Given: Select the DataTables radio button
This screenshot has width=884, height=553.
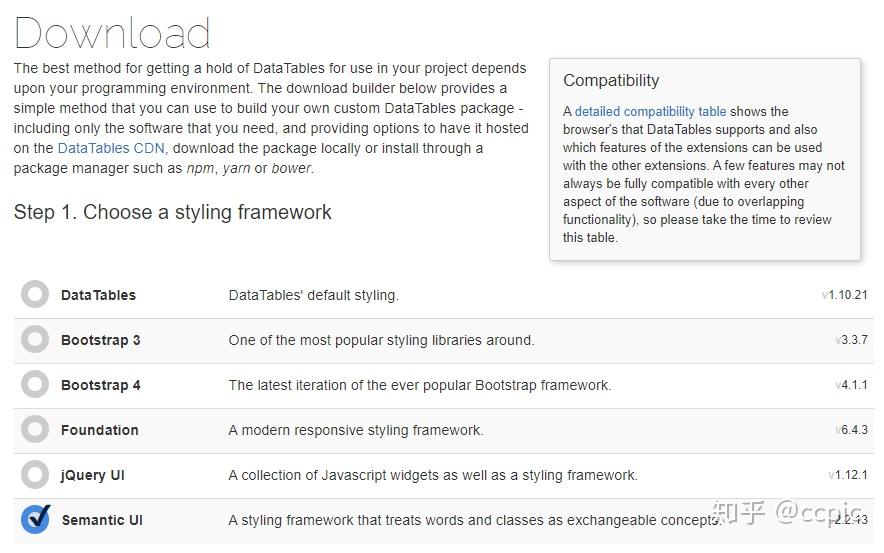Looking at the screenshot, I should point(35,295).
